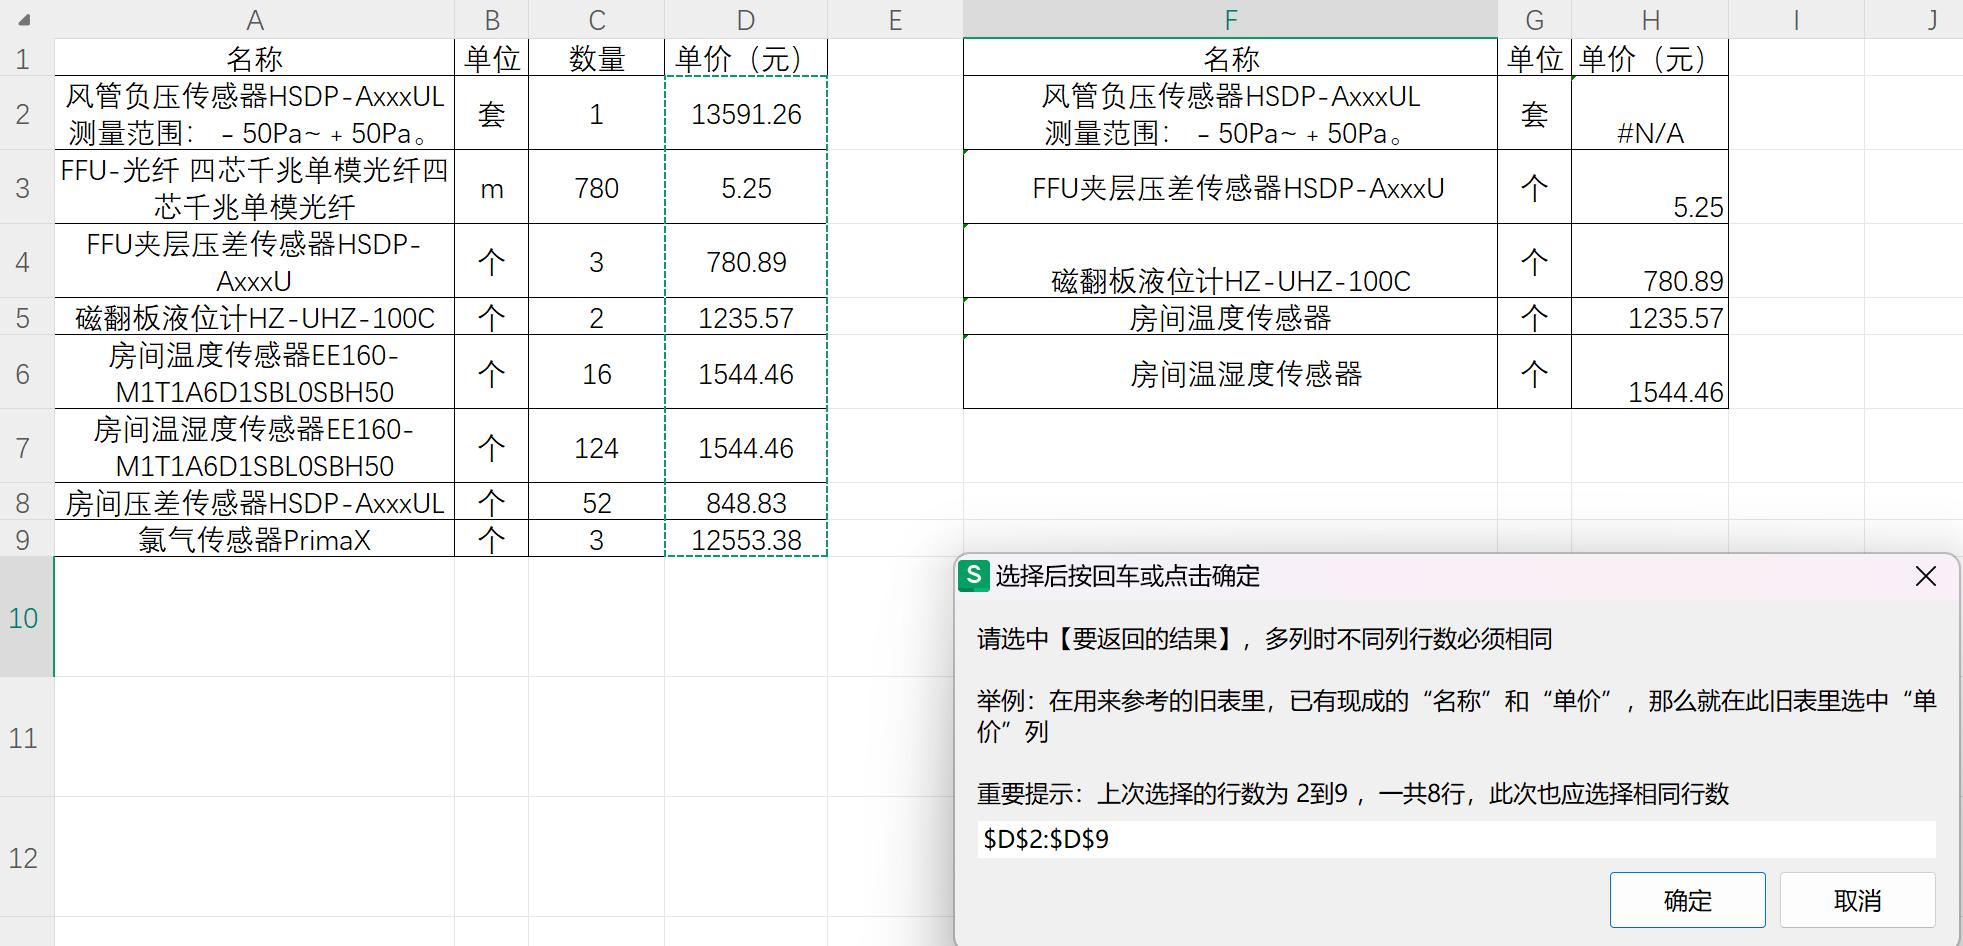Select the H2 cell showing #N/A
This screenshot has width=1963, height=946.
click(1649, 114)
